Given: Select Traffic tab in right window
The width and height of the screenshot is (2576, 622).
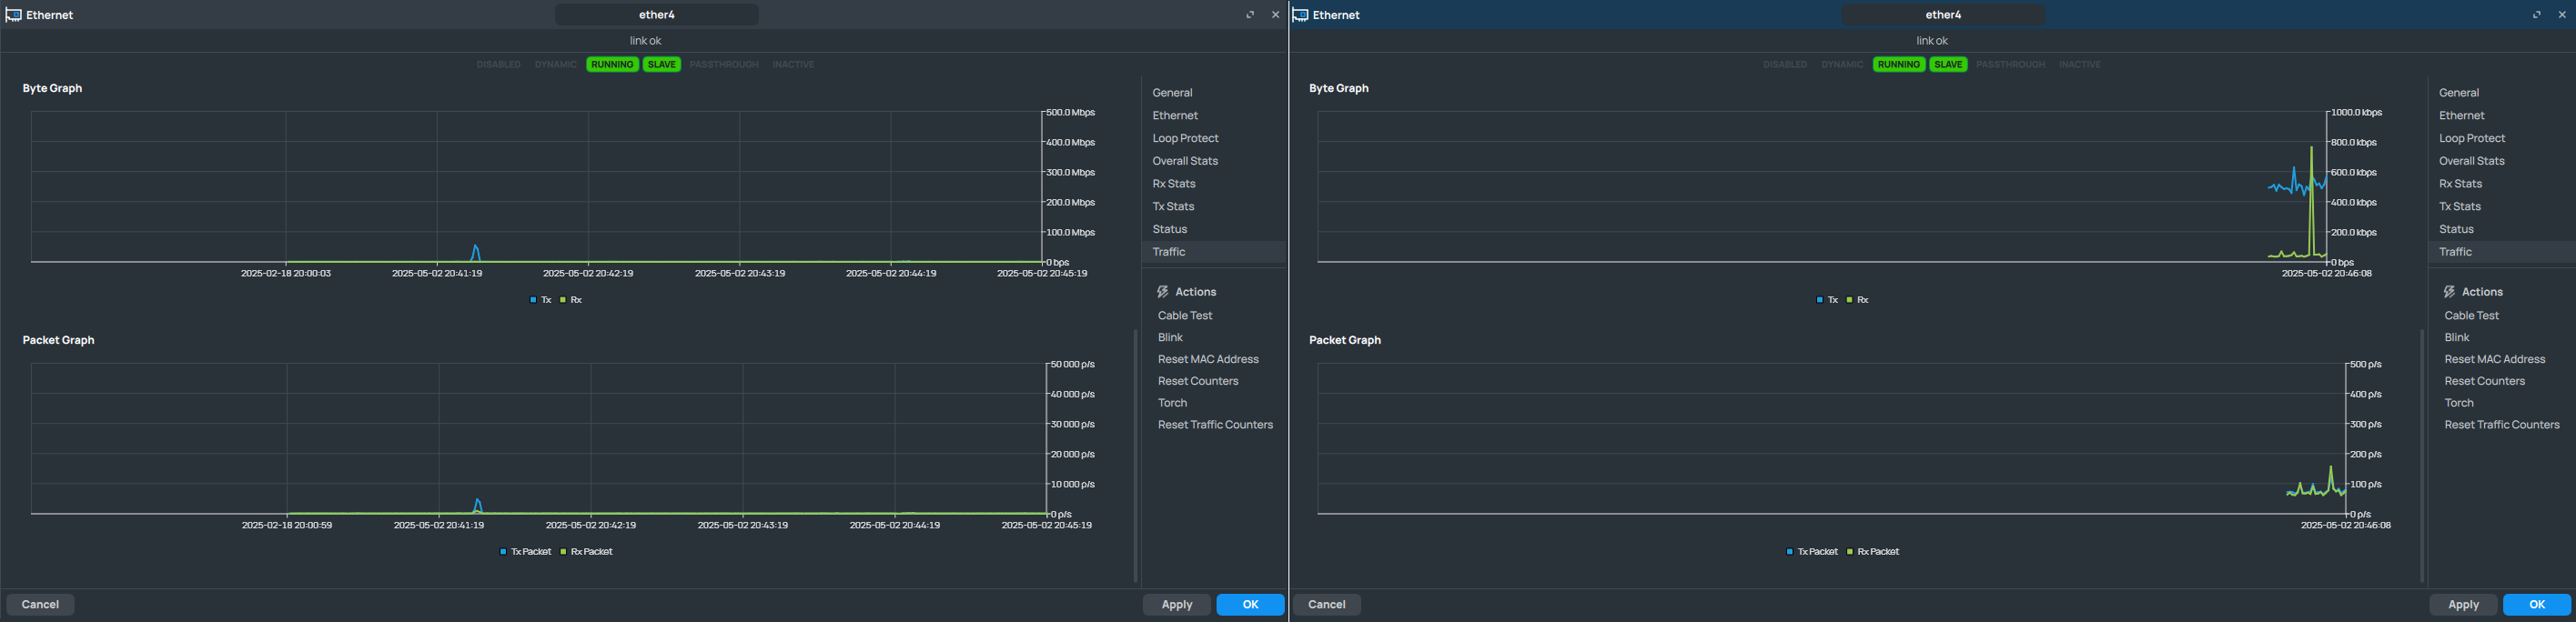Looking at the screenshot, I should click(x=2500, y=252).
